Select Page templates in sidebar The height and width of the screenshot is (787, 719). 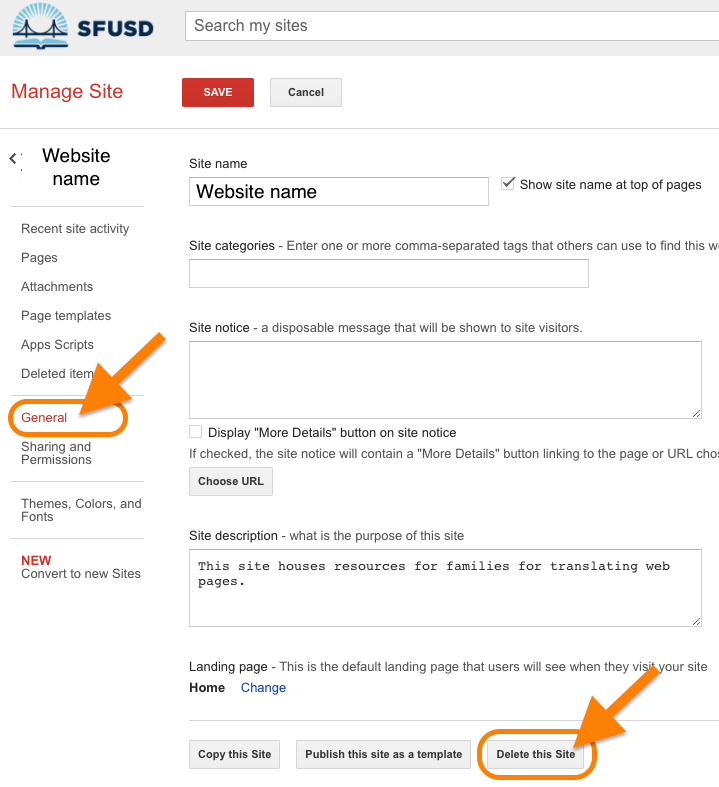(x=66, y=315)
